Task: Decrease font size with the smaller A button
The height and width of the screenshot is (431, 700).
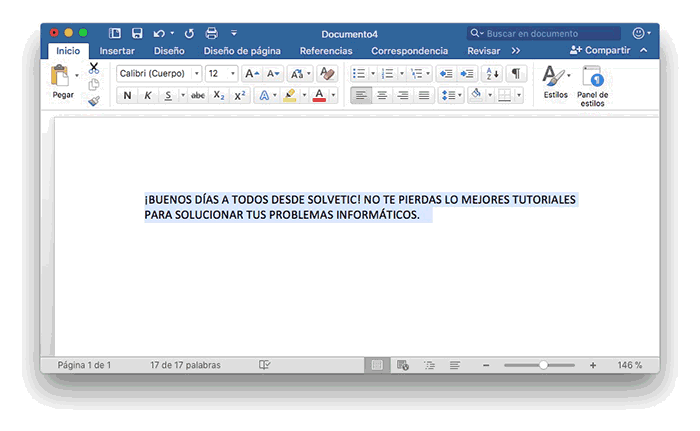Action: [273, 74]
